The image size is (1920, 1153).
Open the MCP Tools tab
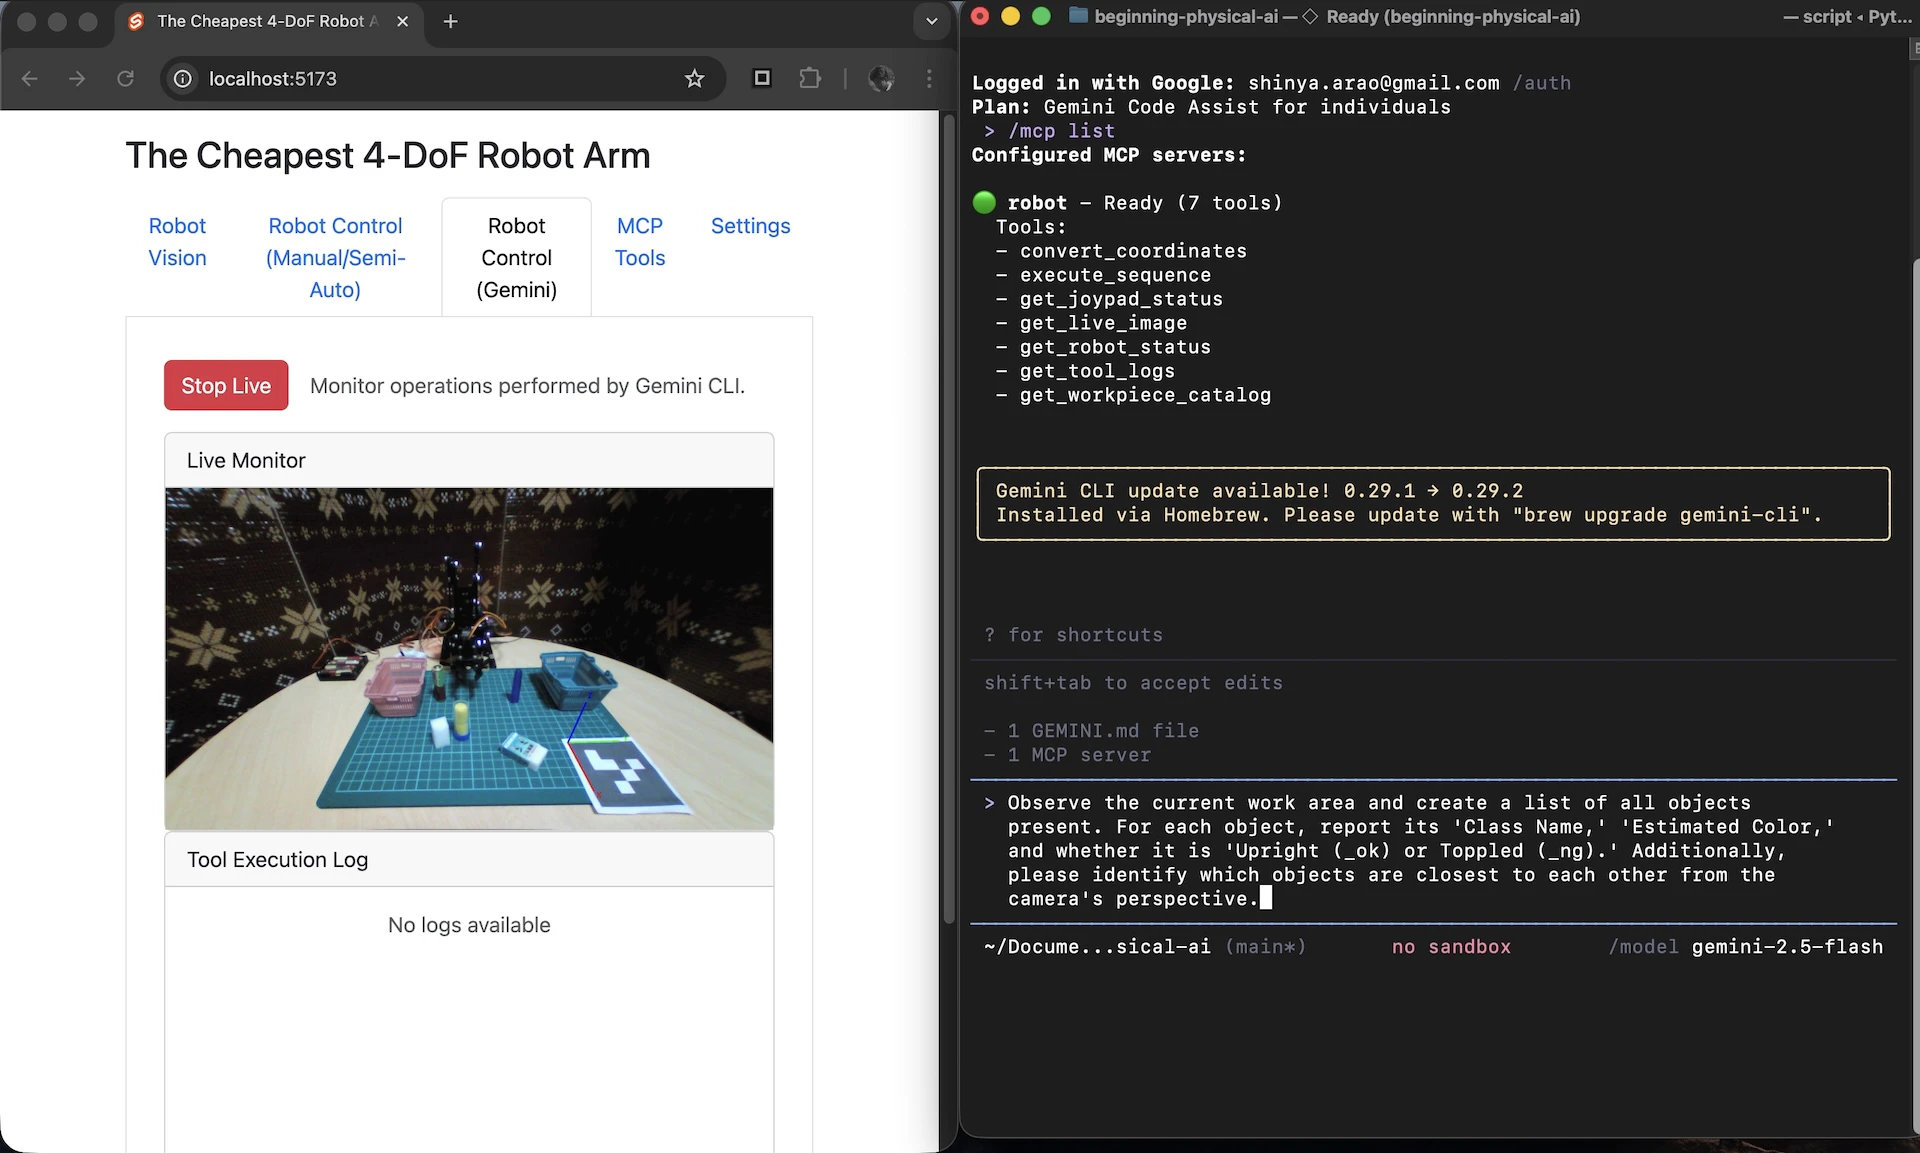[640, 242]
